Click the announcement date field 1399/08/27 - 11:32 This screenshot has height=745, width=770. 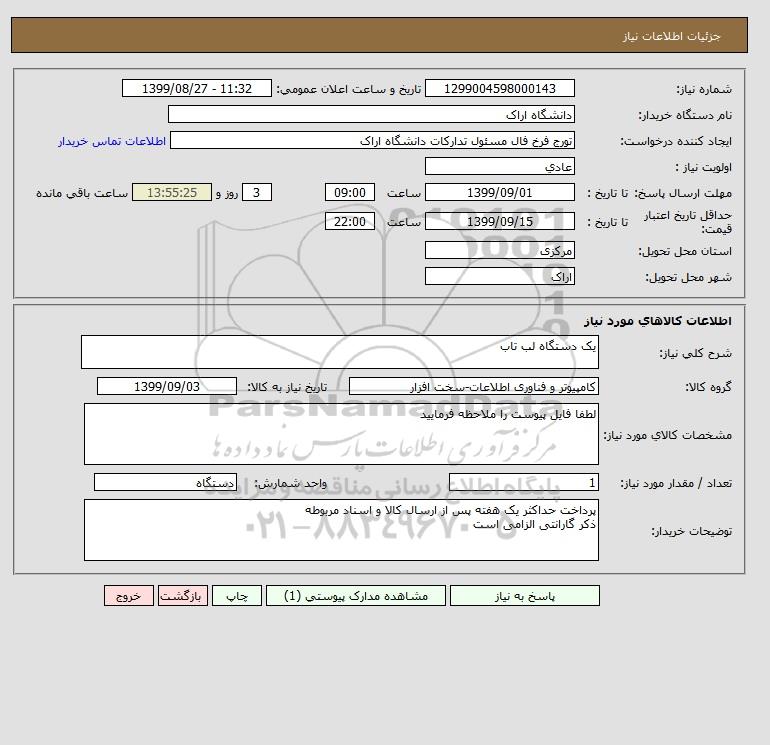click(x=197, y=88)
